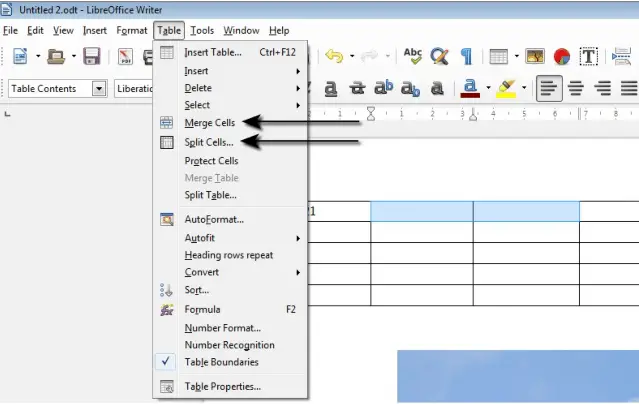Apply superscript formatting icon
639x404 pixels.
coord(383,88)
